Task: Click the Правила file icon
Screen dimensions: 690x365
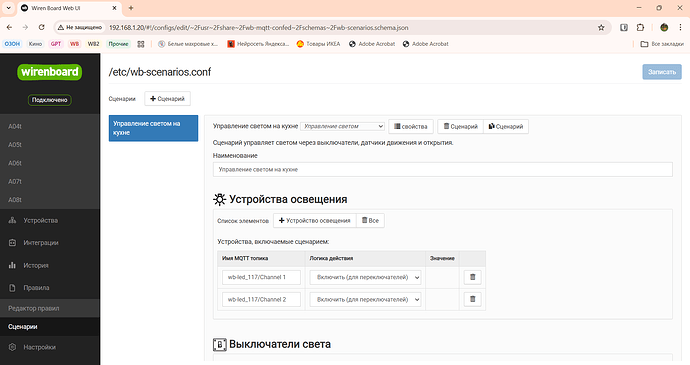Action: [x=12, y=288]
